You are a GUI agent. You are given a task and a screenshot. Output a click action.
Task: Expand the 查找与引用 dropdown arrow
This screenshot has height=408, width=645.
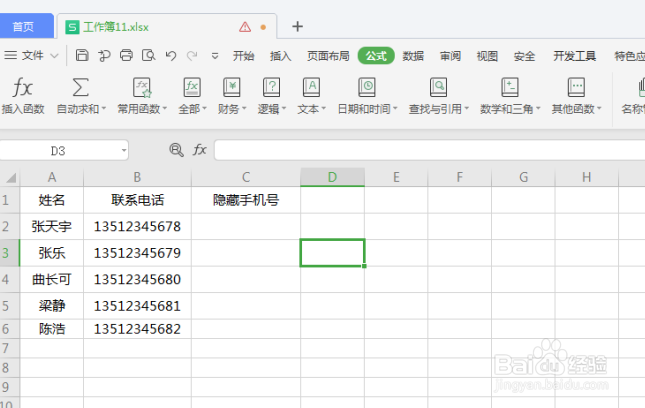pos(466,109)
